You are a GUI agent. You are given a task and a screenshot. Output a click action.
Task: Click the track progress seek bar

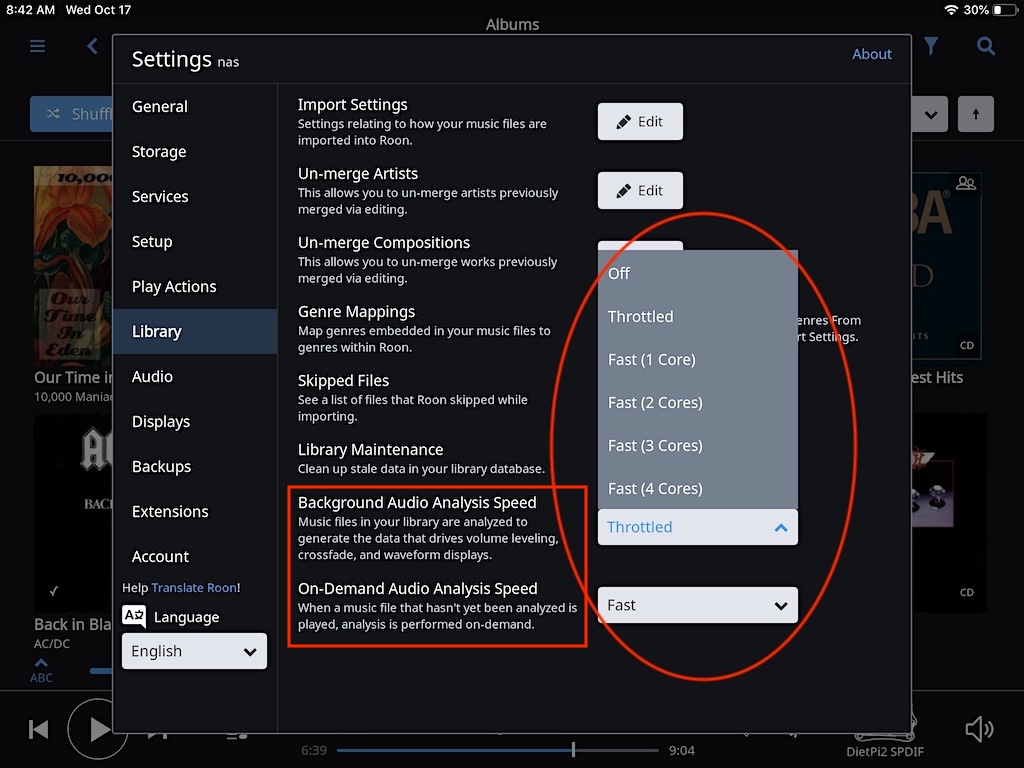point(497,750)
